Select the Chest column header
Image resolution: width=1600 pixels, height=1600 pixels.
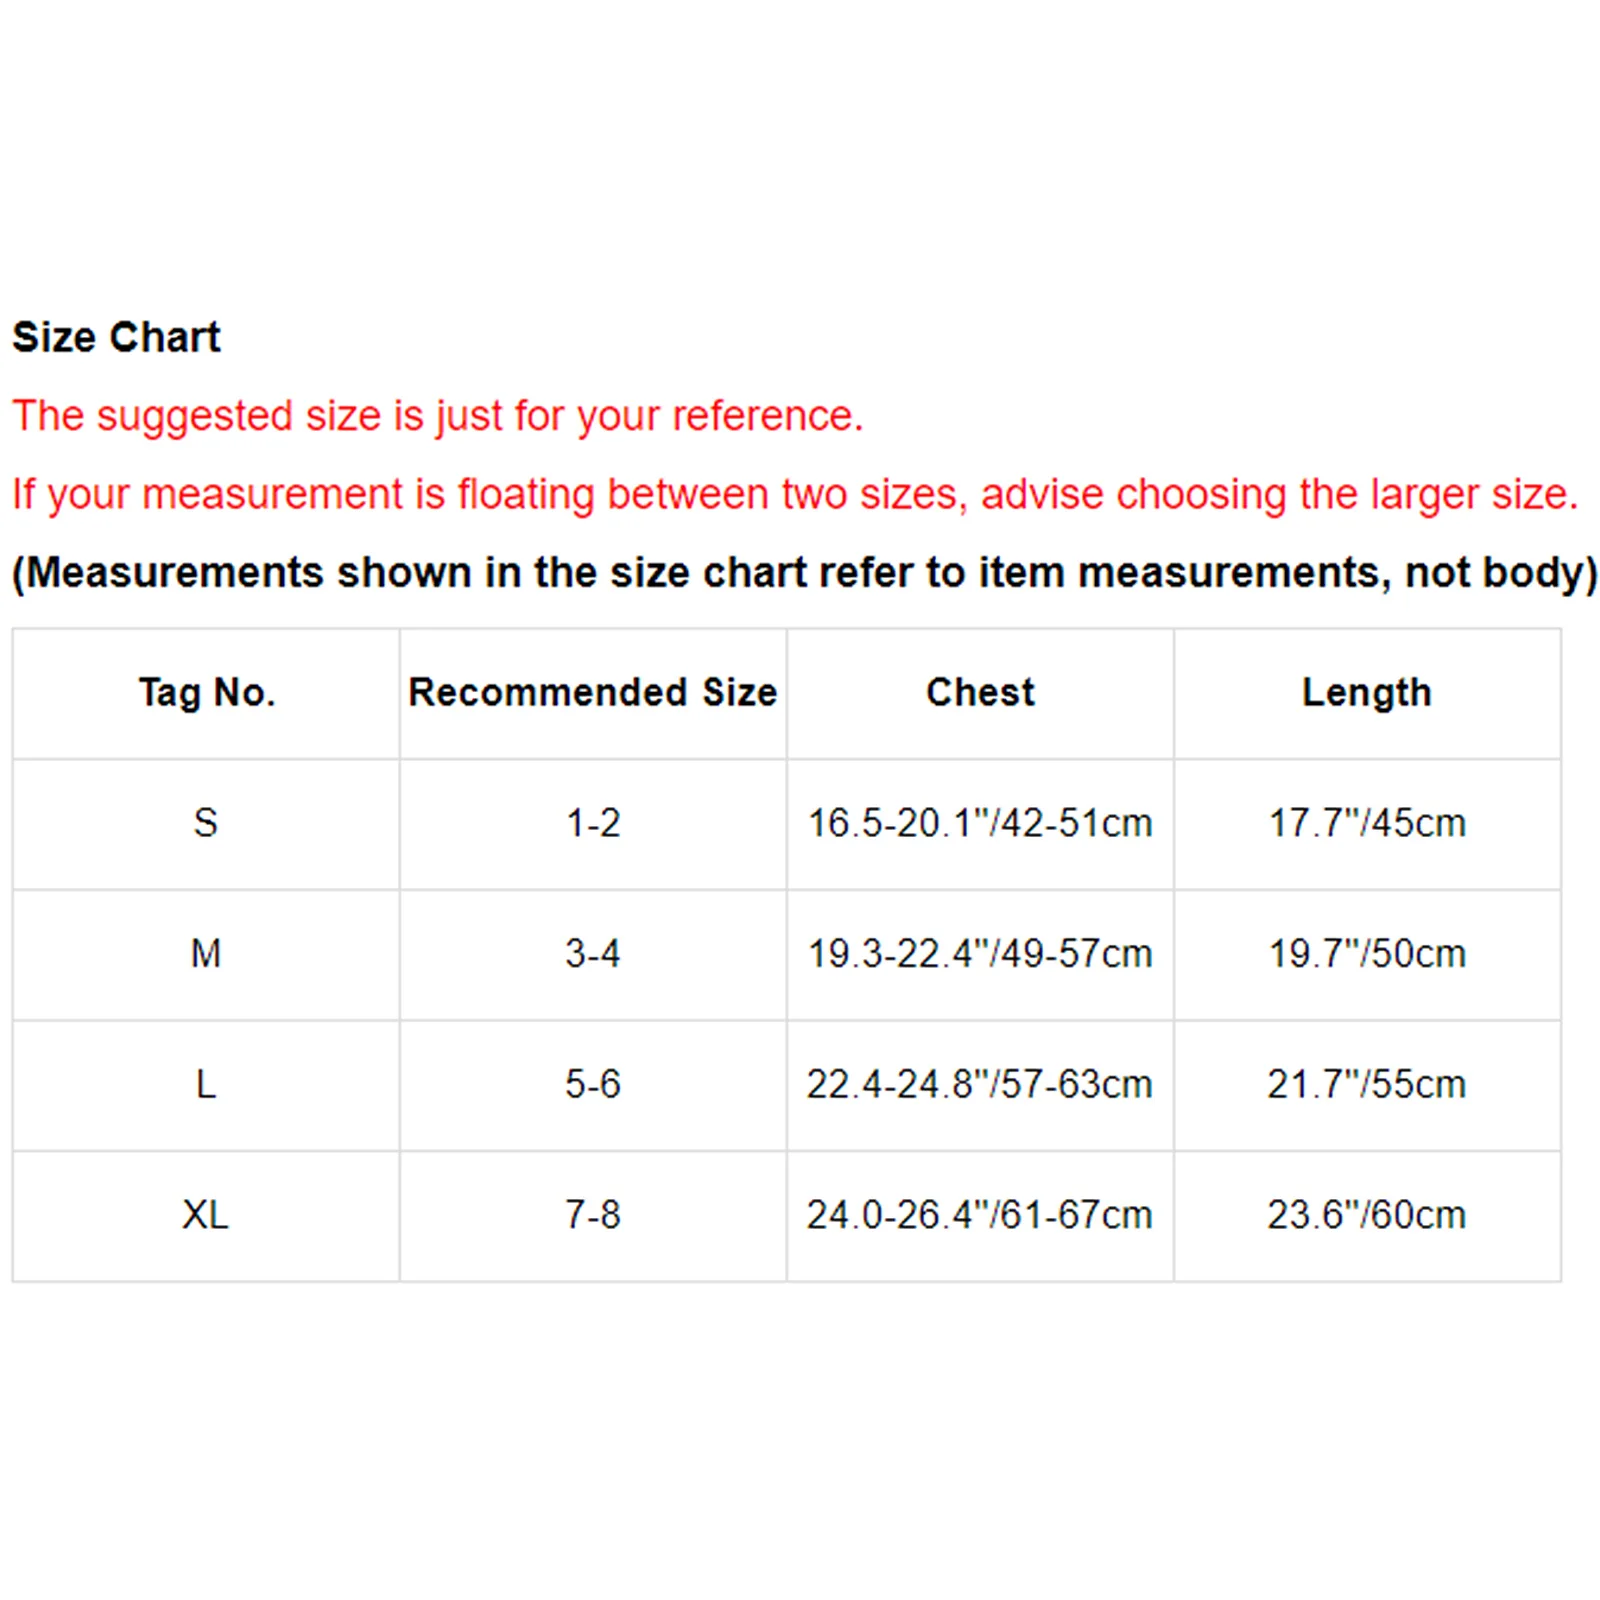pos(980,692)
